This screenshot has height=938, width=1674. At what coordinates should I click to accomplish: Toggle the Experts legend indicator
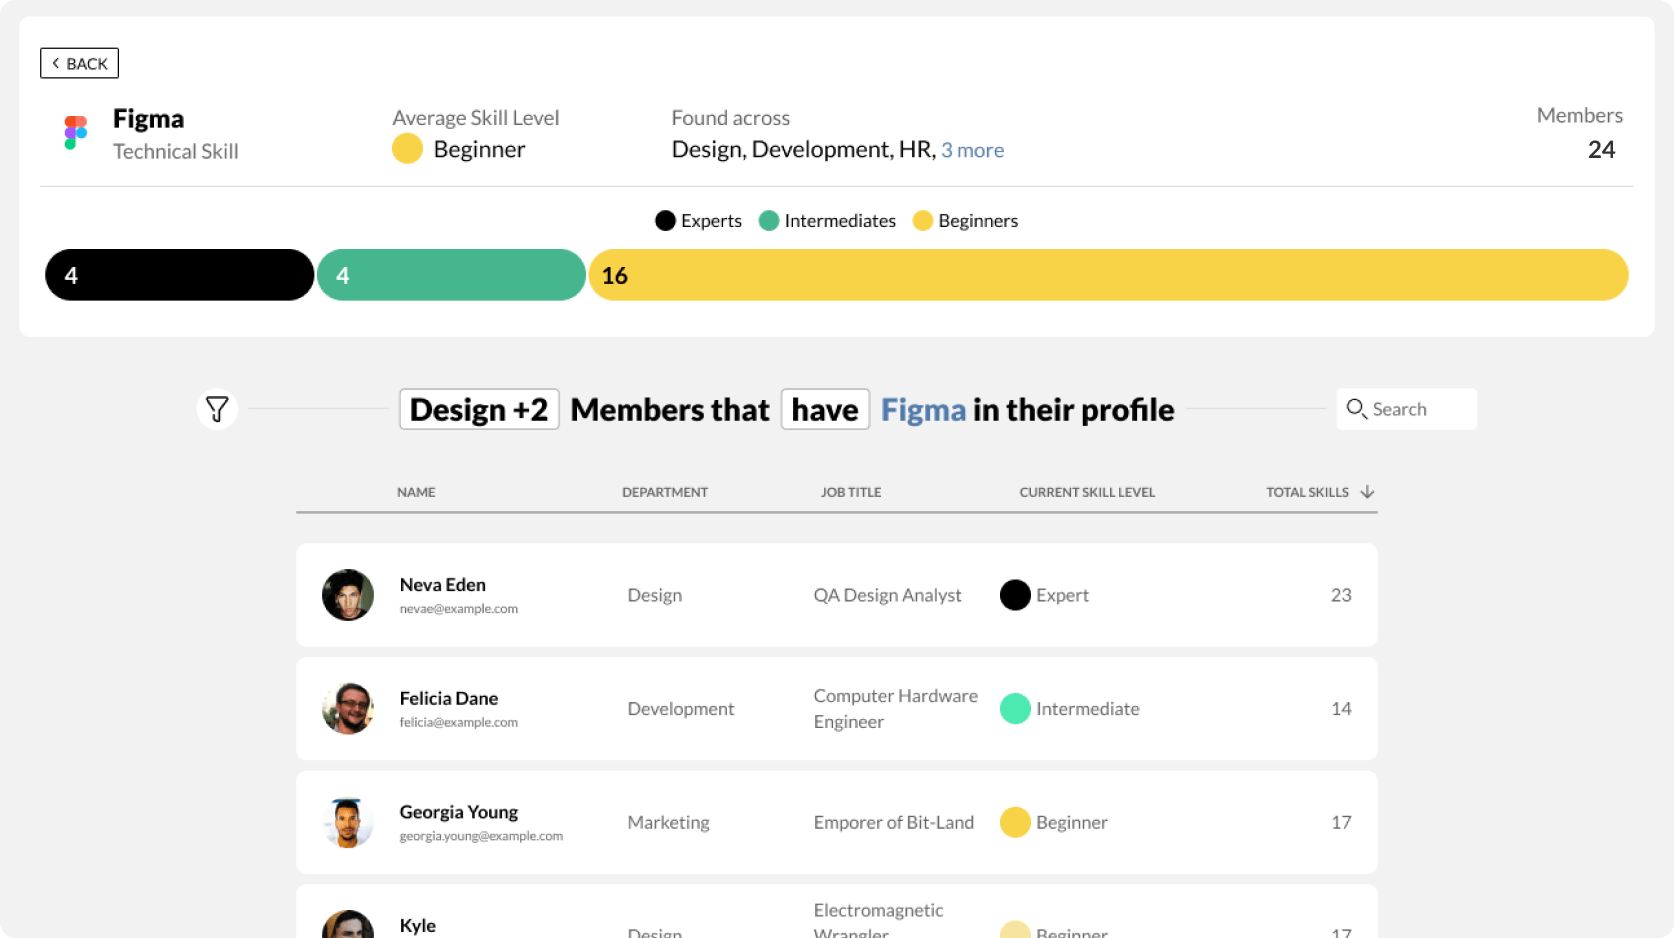pyautogui.click(x=665, y=220)
